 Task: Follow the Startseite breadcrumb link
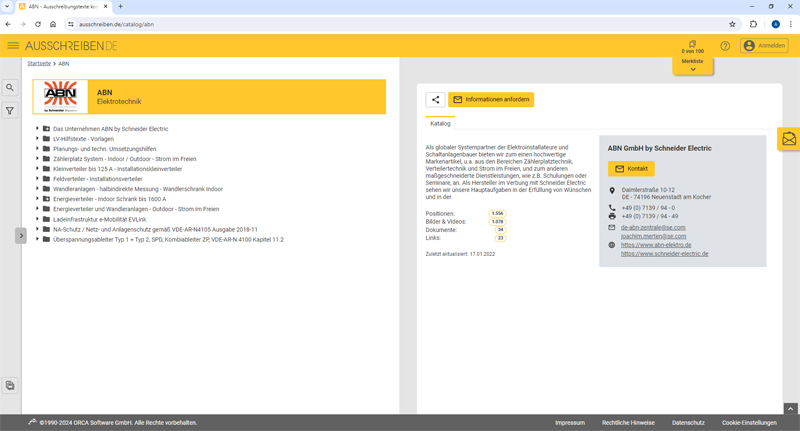[x=39, y=64]
